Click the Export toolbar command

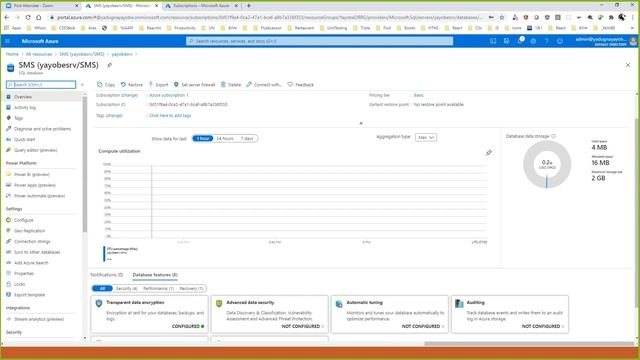(x=158, y=84)
